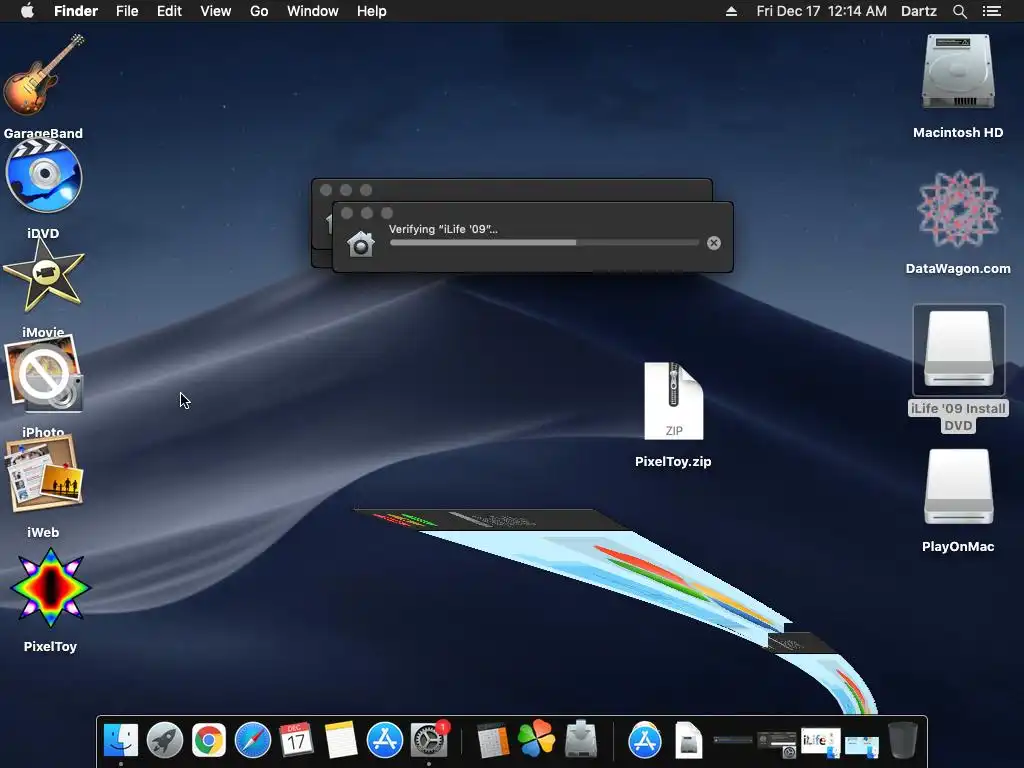Launch Safari from the Dock

[x=253, y=741]
